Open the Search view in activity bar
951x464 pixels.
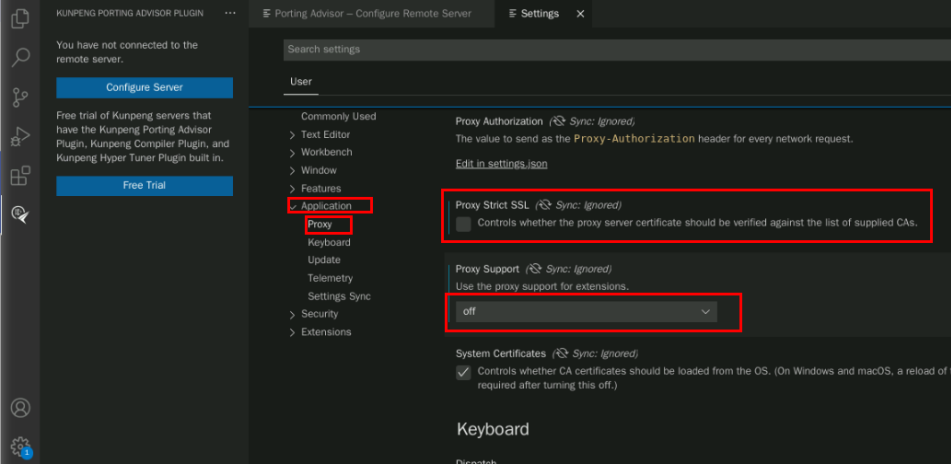click(20, 57)
